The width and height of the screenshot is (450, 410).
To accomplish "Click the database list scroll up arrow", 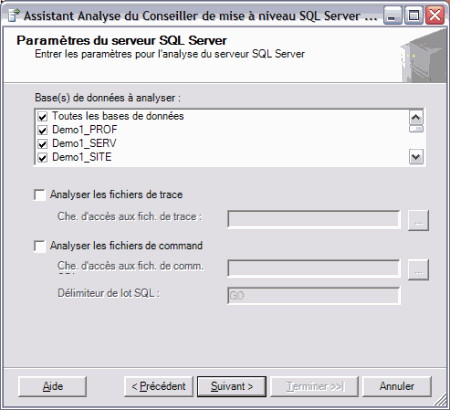I will tap(416, 117).
